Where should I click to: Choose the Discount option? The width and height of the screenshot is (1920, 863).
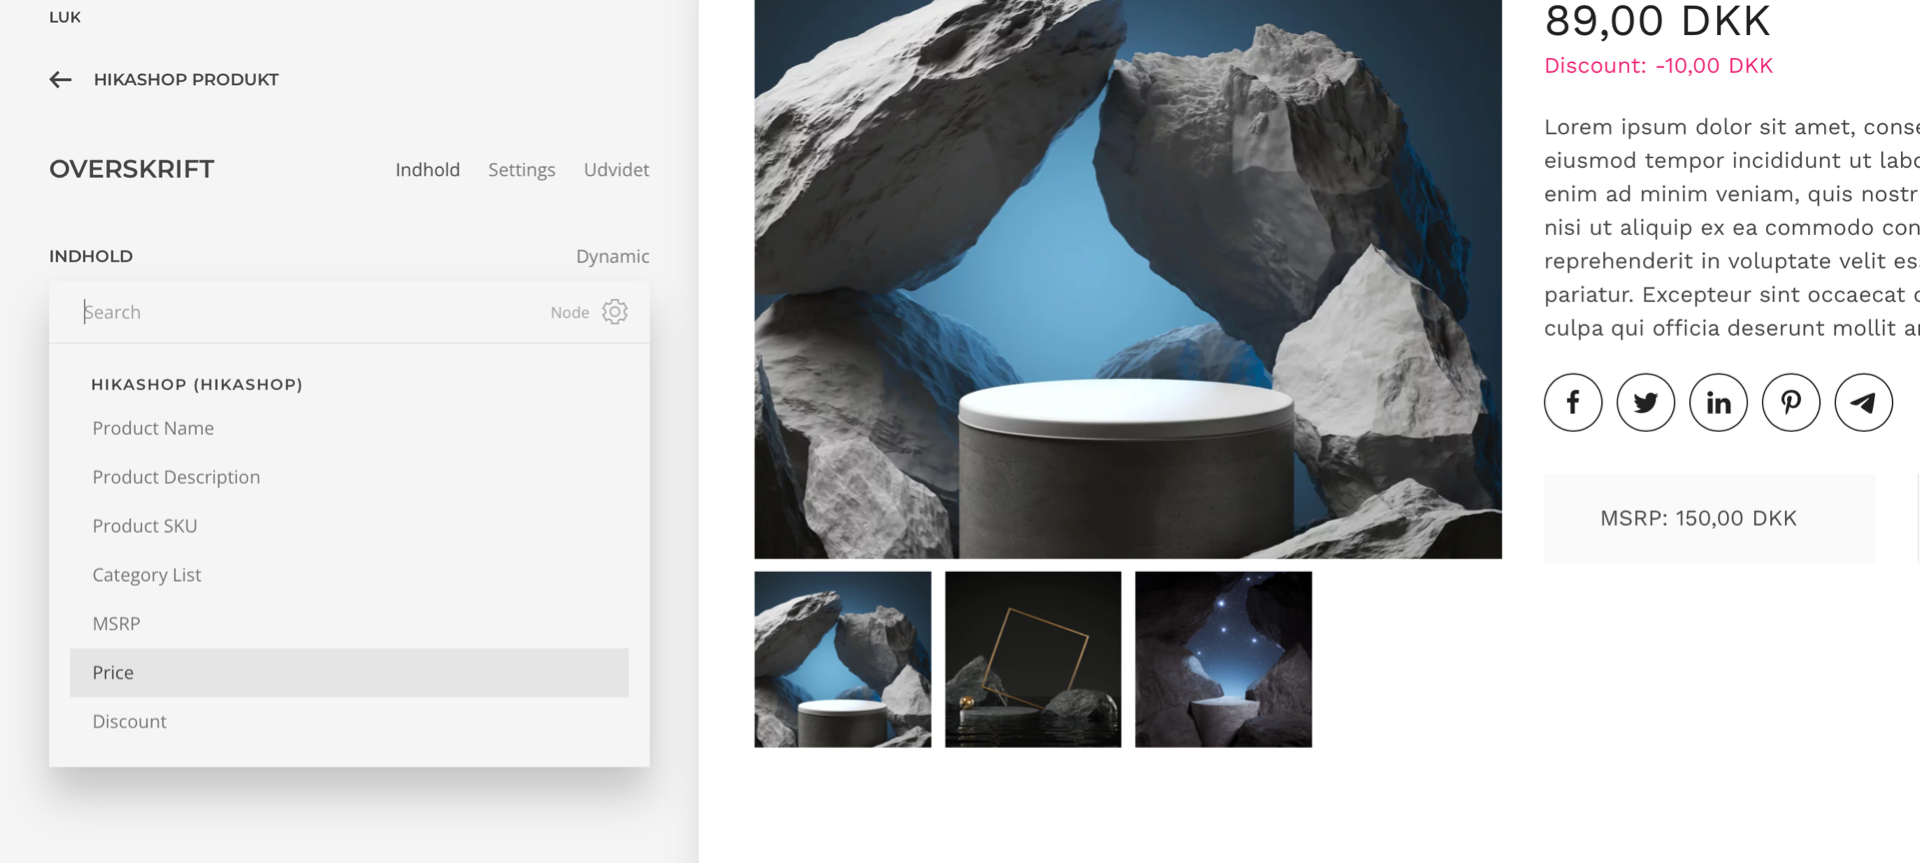[349, 722]
